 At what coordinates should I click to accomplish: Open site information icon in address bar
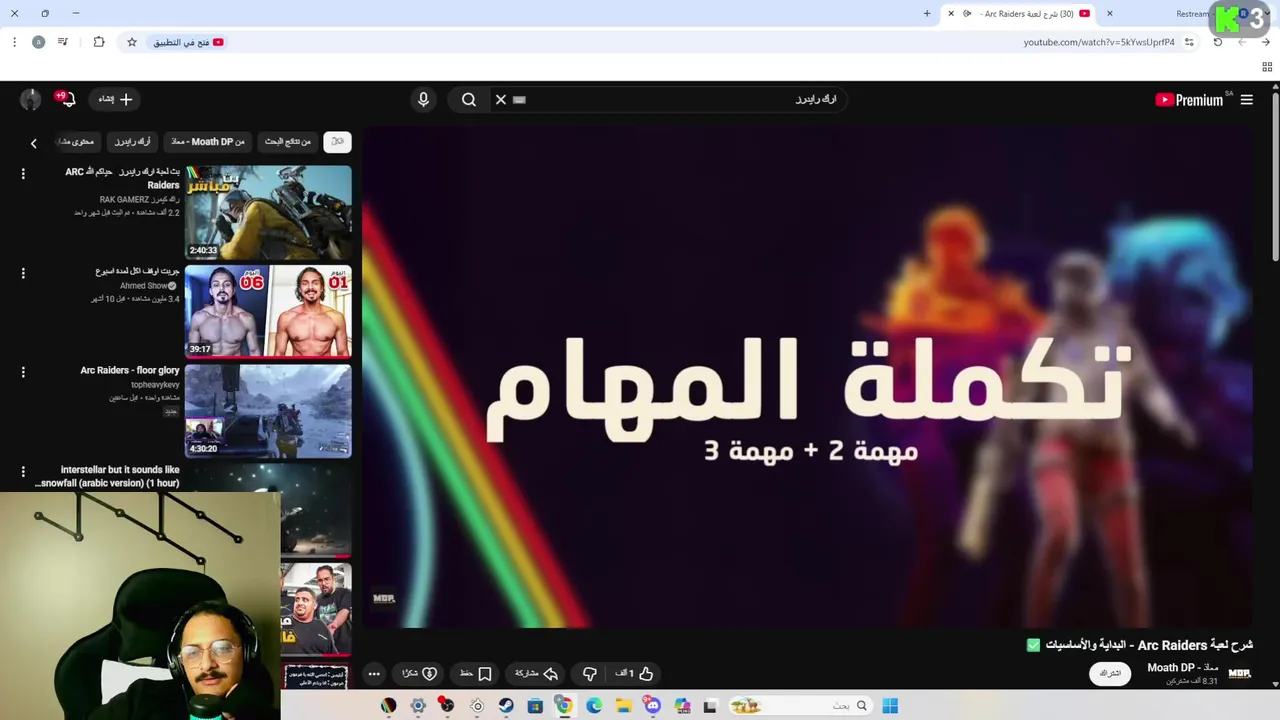pyautogui.click(x=1189, y=42)
